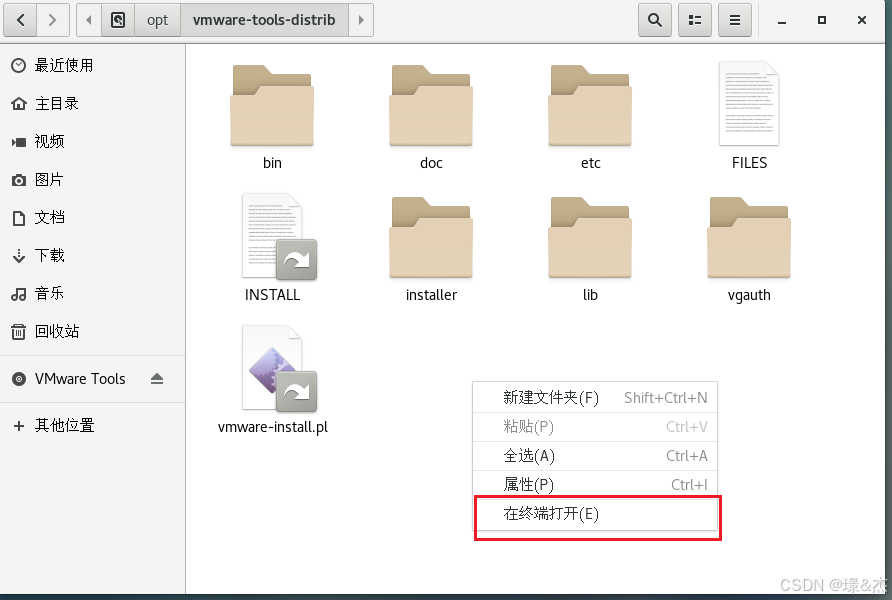Viewport: 892px width, 600px height.
Task: Show further path segments with right triangle
Action: 361,20
